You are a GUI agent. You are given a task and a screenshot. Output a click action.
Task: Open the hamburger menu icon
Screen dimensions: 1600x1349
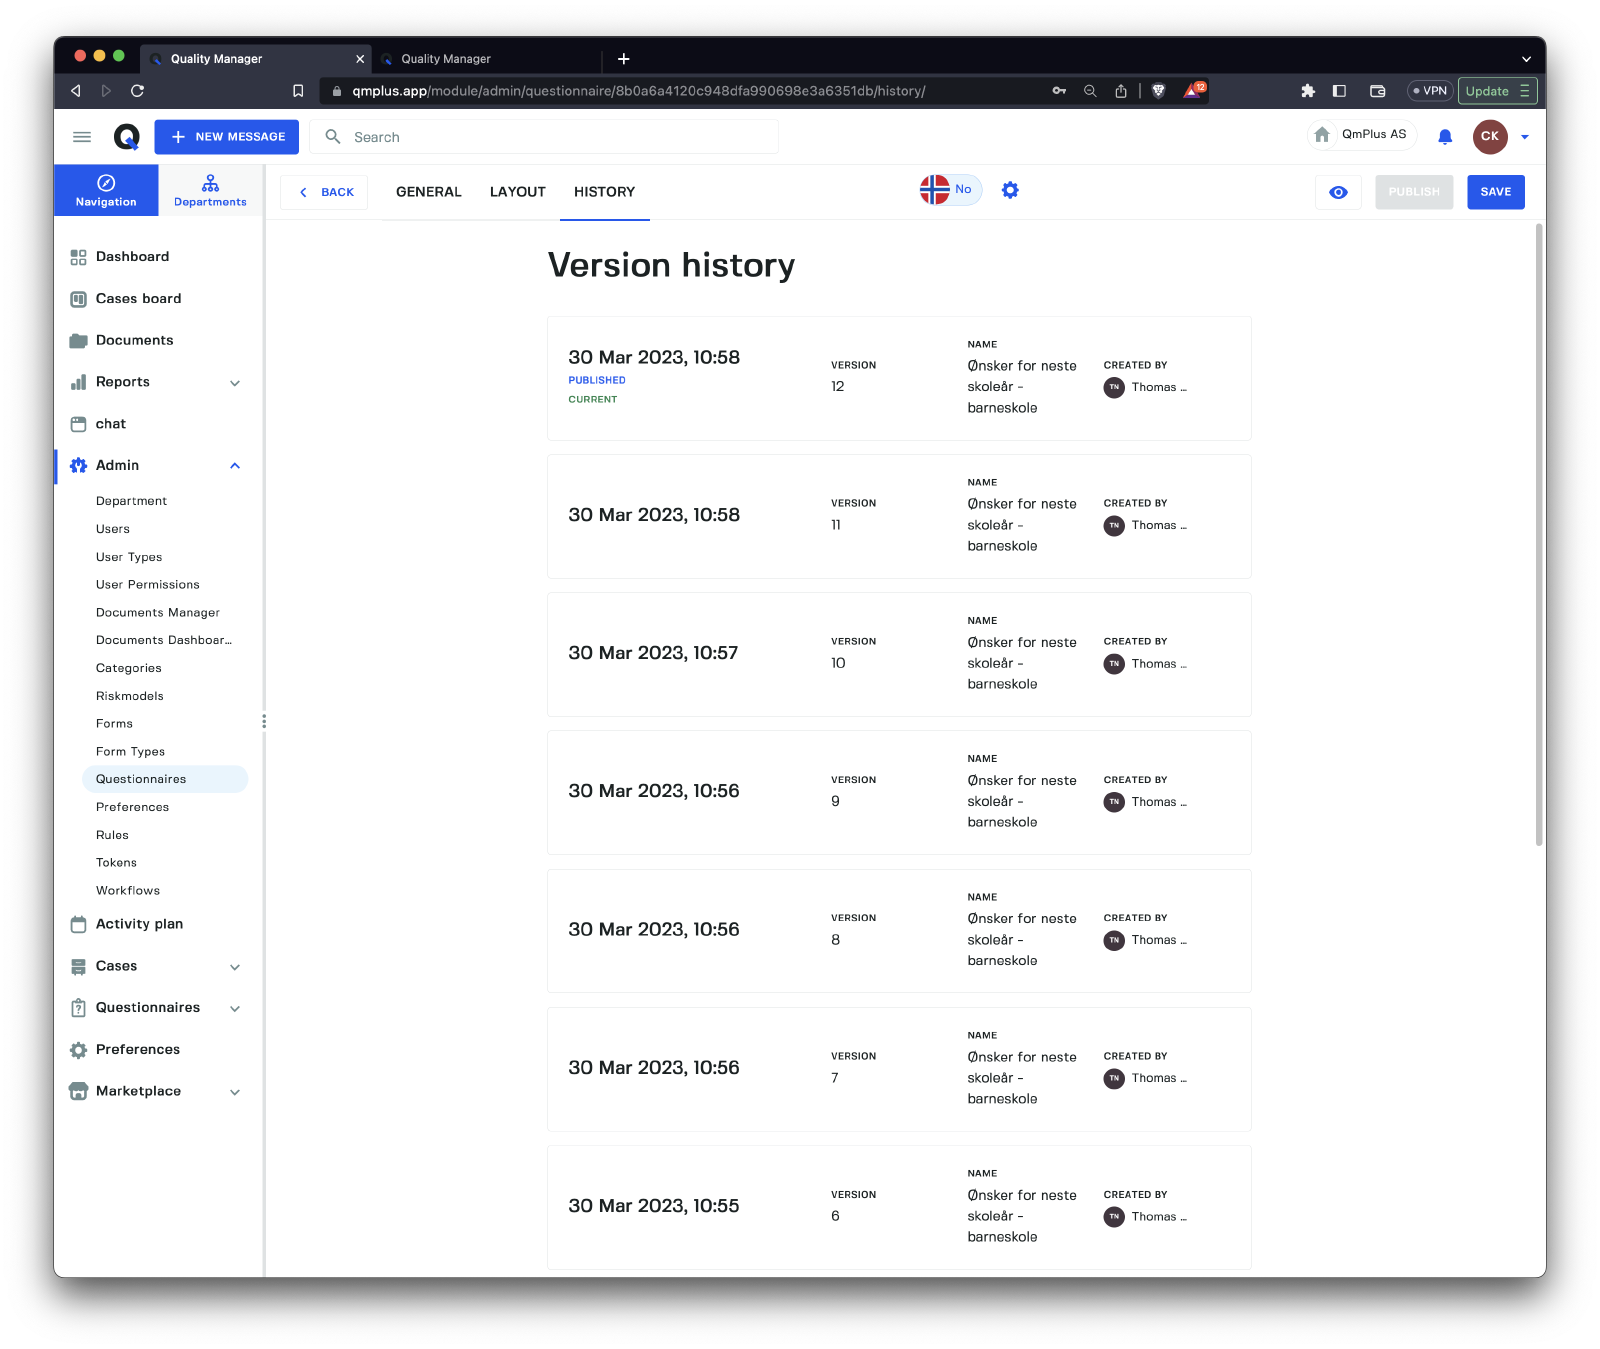(82, 137)
